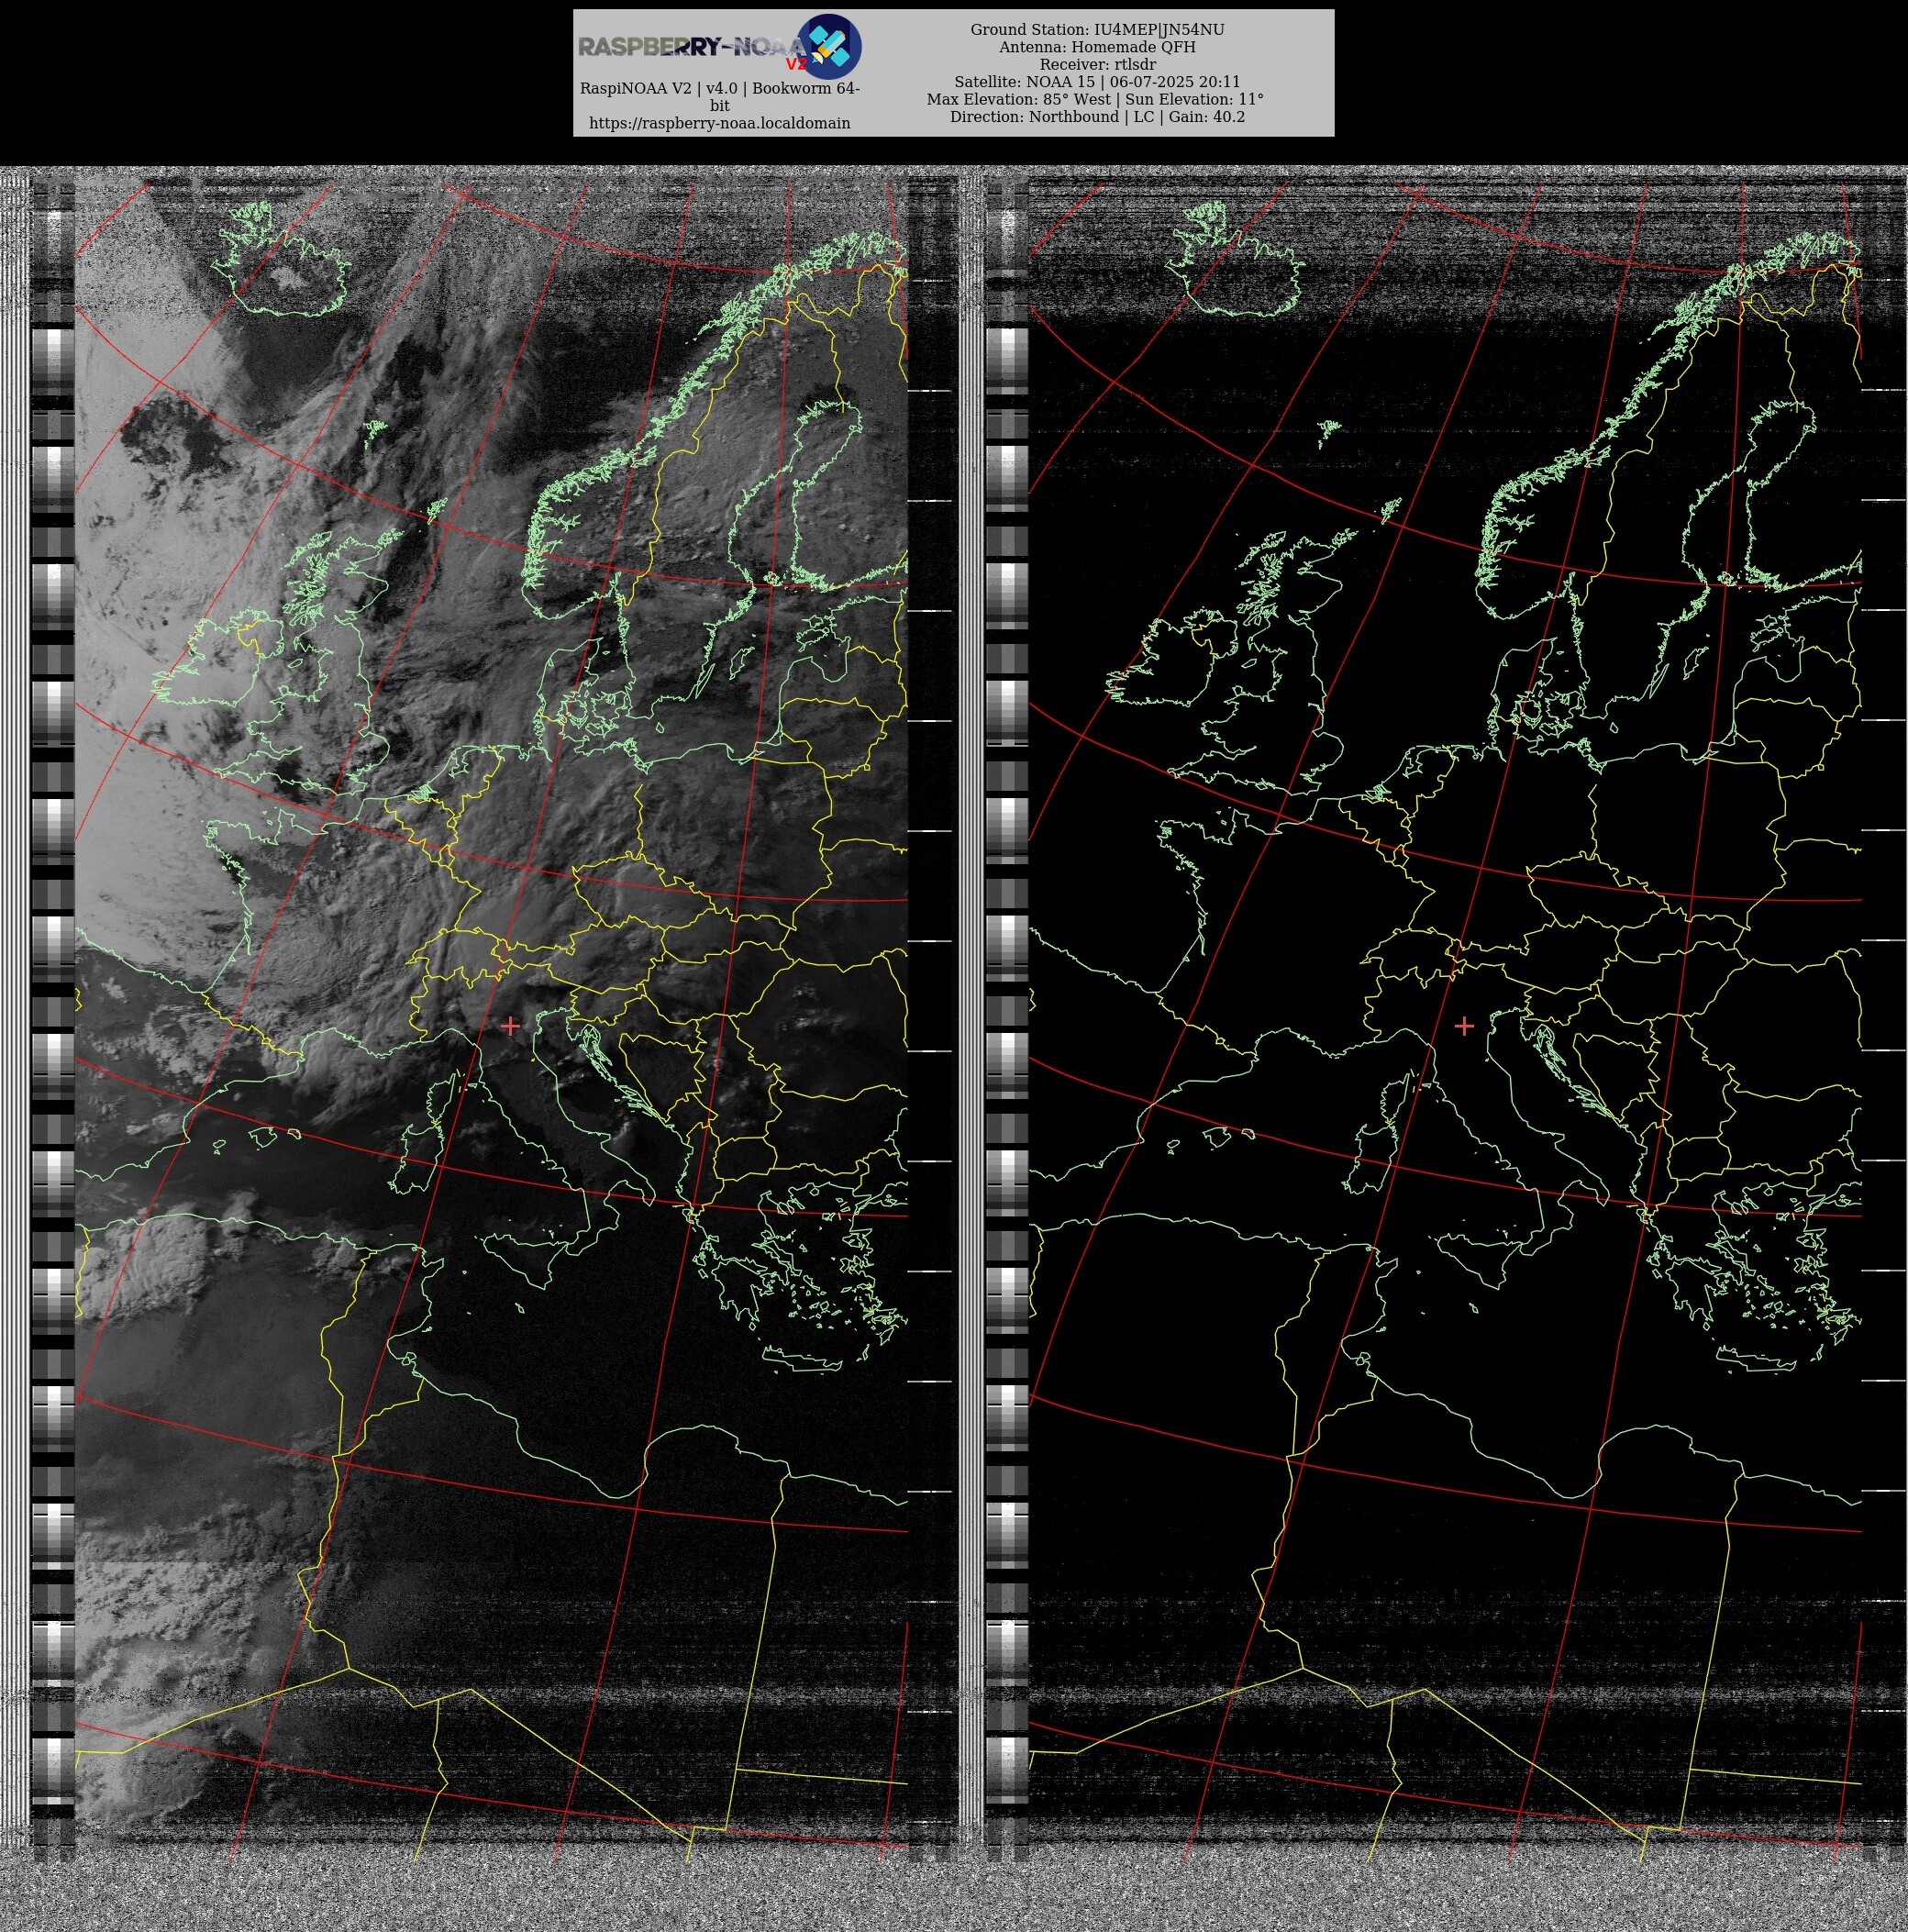Select the 'RaspiNOAA V2 | v4.0 | Bookworm 64-bit' text

719,97
